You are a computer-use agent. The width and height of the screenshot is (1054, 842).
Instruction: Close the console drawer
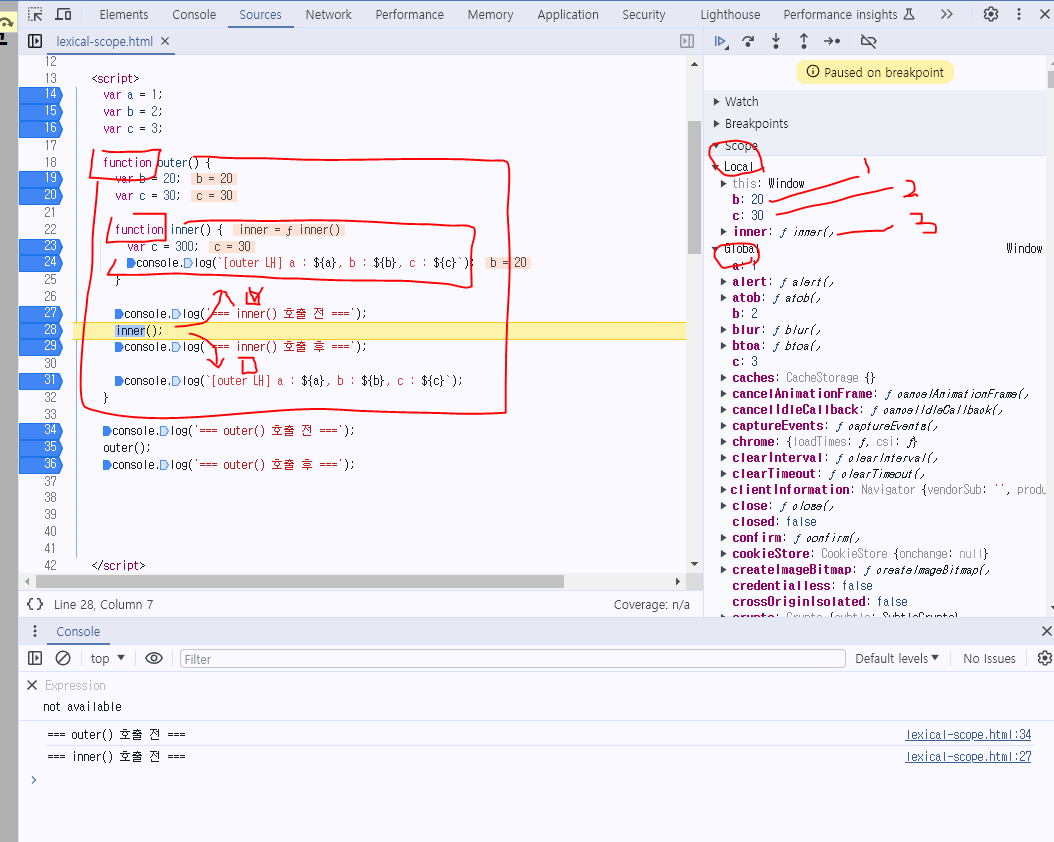click(x=1046, y=631)
